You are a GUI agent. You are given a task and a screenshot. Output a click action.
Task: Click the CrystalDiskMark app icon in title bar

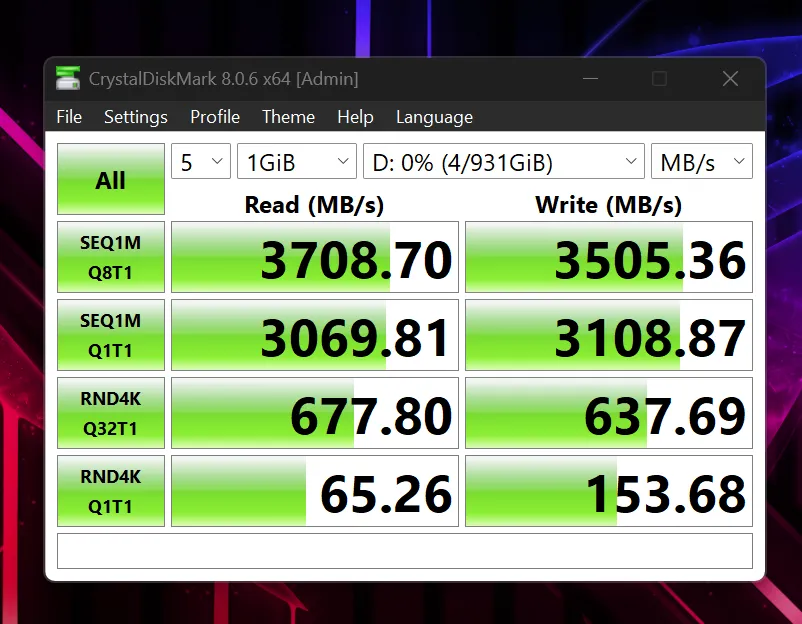click(x=68, y=78)
